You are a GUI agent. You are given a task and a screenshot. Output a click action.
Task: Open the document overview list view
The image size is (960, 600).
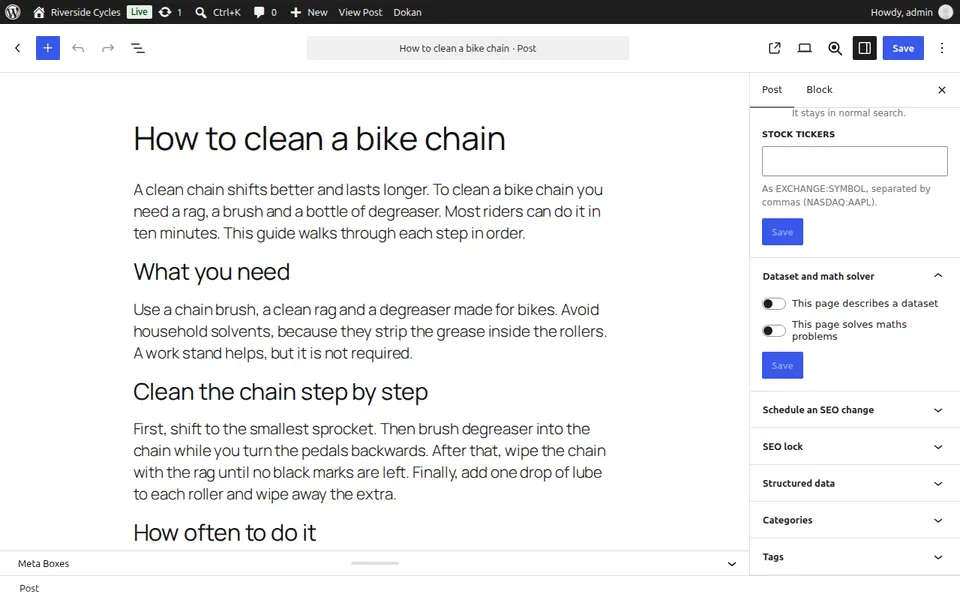[138, 48]
